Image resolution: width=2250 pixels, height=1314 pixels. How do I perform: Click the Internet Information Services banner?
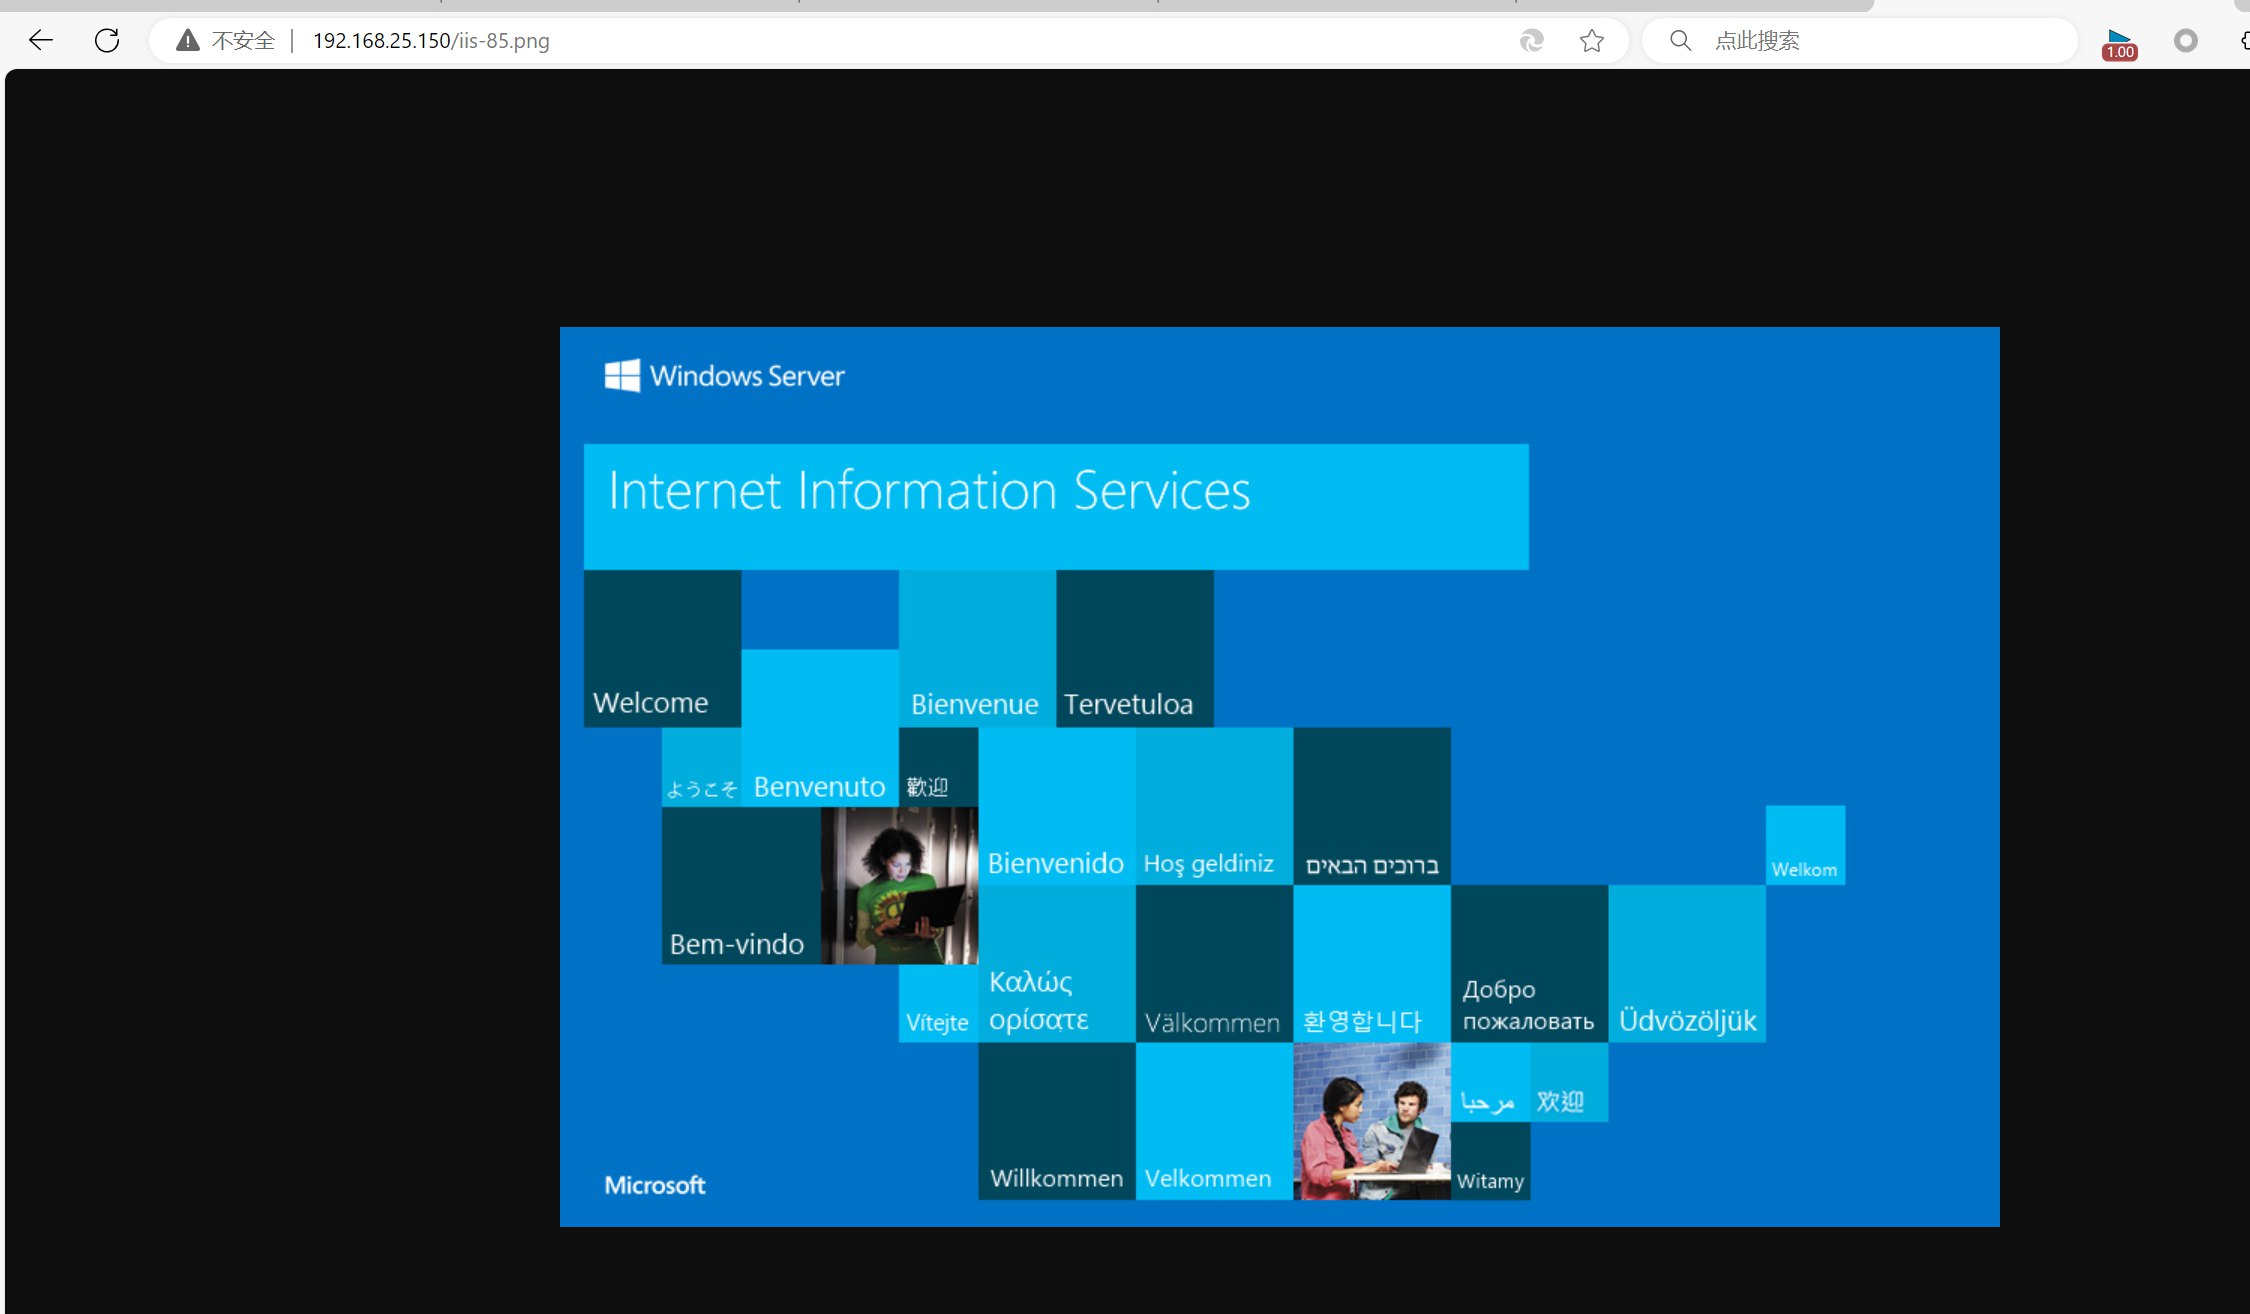(x=1055, y=506)
